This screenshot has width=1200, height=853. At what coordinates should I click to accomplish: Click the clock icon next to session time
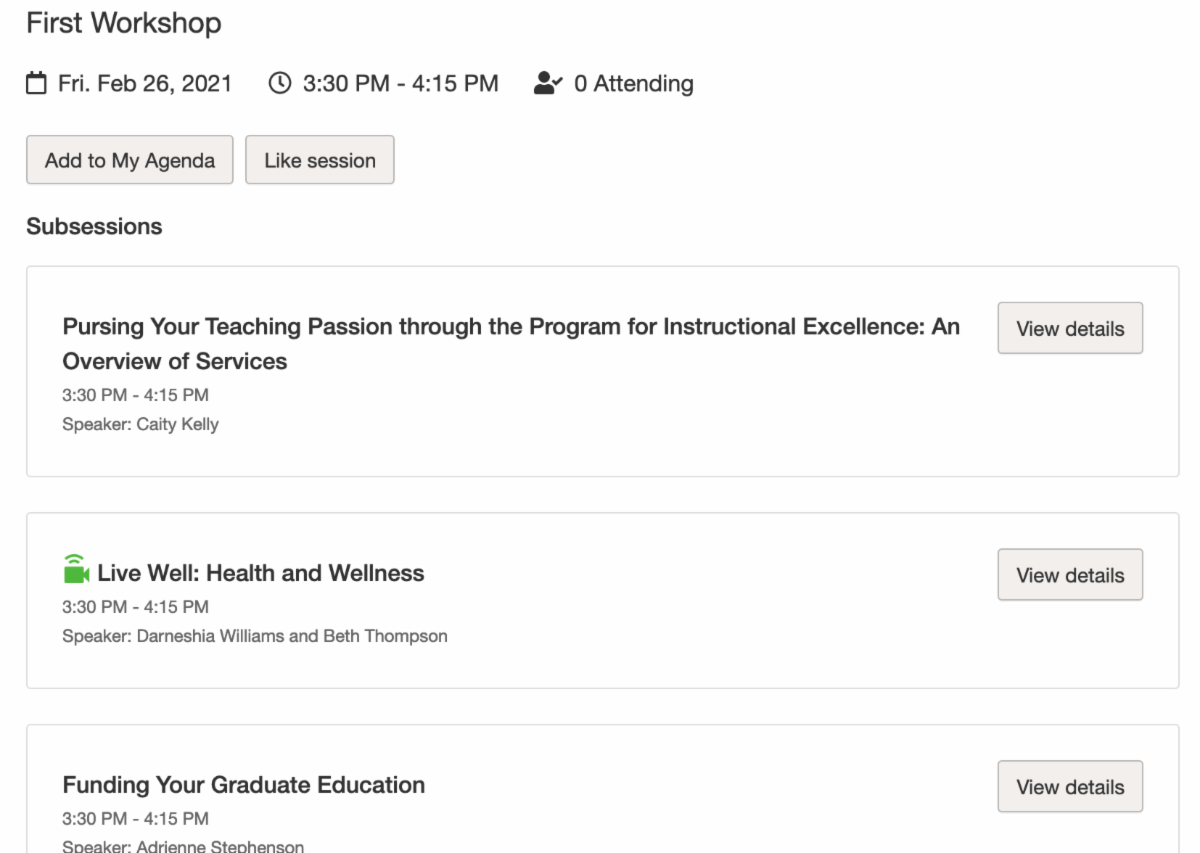pos(280,84)
